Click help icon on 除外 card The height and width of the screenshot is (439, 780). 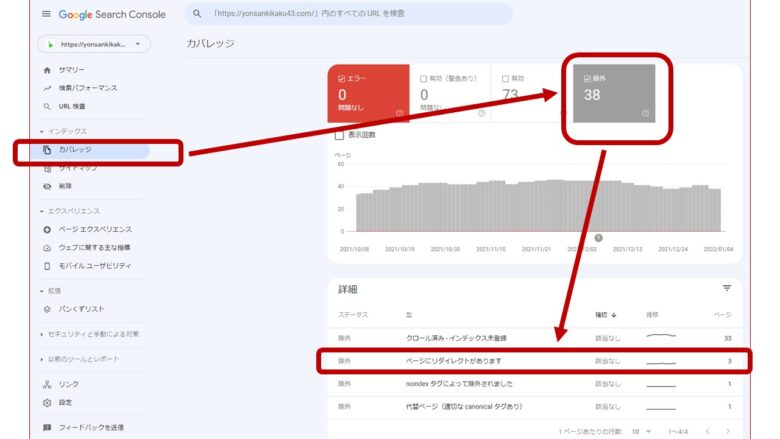coord(645,113)
